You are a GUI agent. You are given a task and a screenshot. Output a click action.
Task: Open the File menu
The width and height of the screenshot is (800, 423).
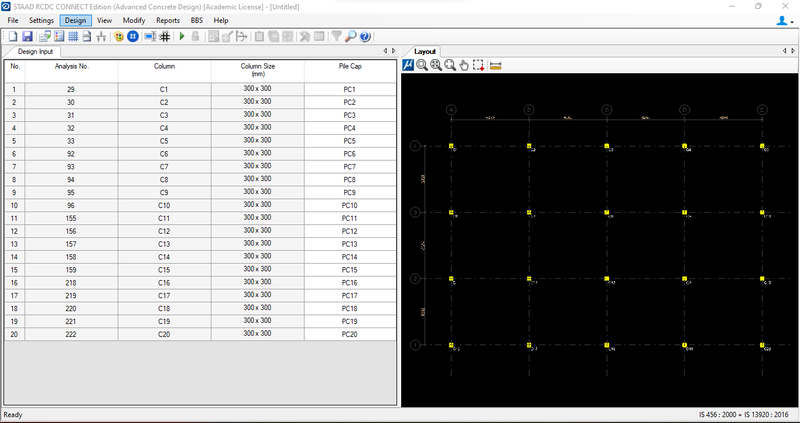tap(13, 20)
